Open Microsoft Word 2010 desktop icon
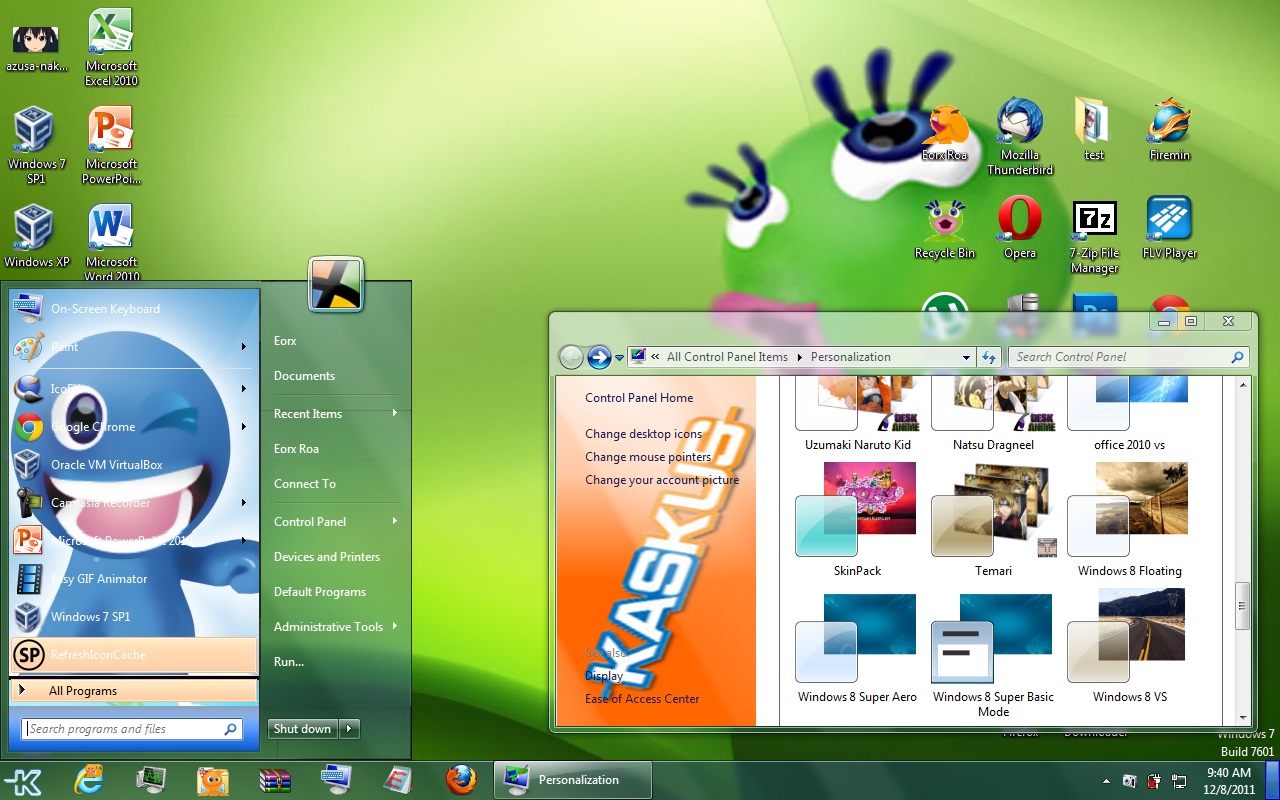The width and height of the screenshot is (1280, 800). point(111,243)
